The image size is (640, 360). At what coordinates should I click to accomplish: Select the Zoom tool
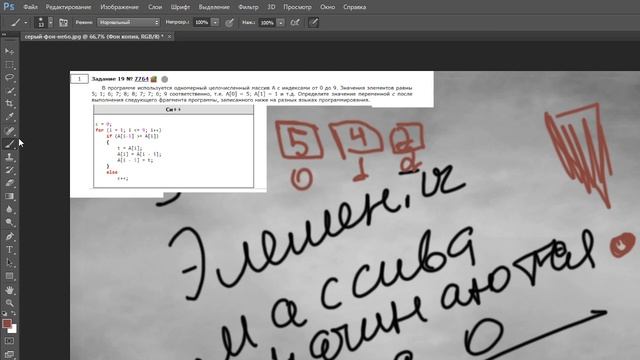9,303
